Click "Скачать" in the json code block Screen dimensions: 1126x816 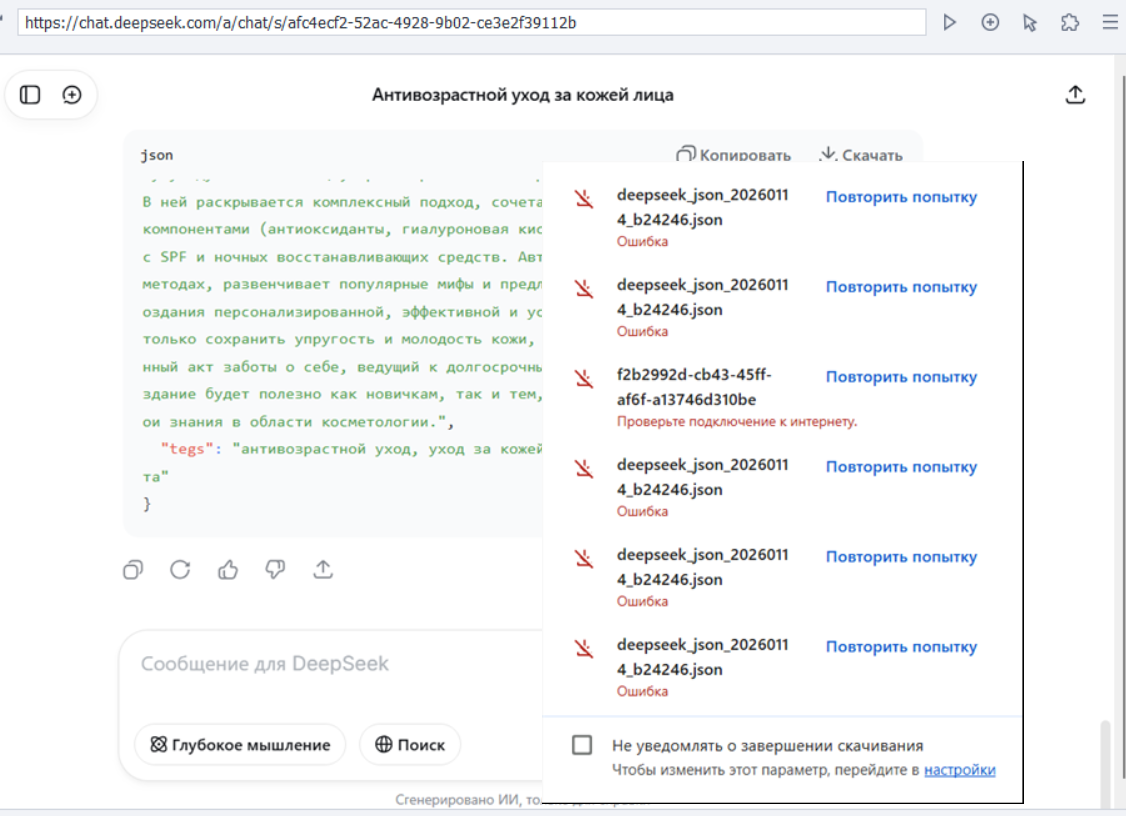pyautogui.click(x=860, y=155)
